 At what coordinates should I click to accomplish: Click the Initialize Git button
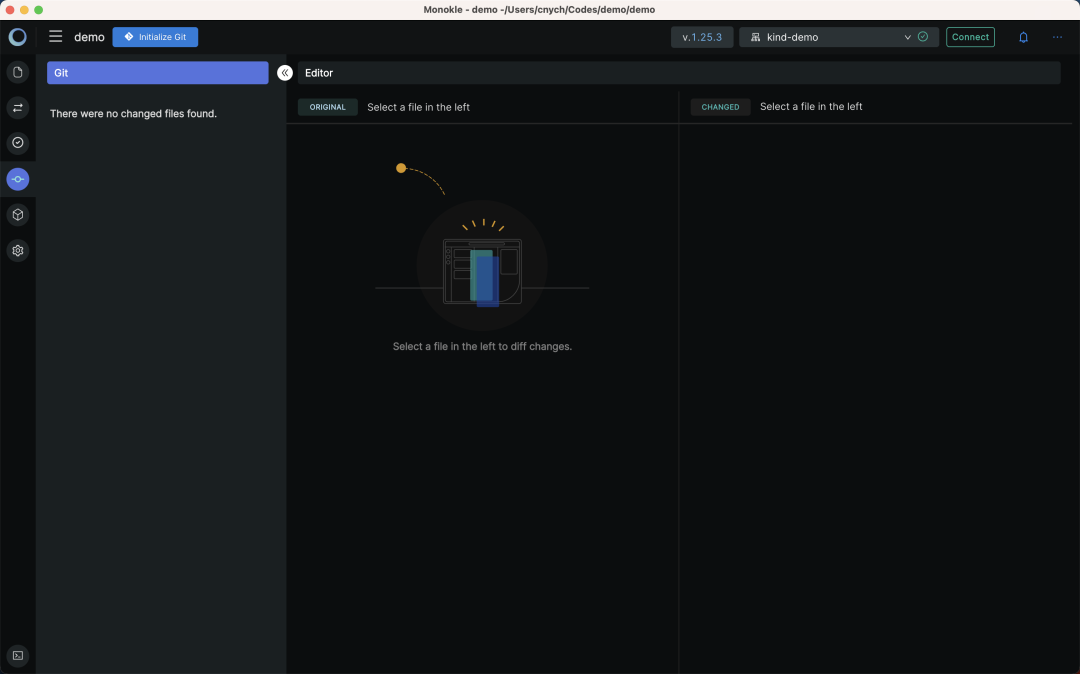tap(155, 37)
